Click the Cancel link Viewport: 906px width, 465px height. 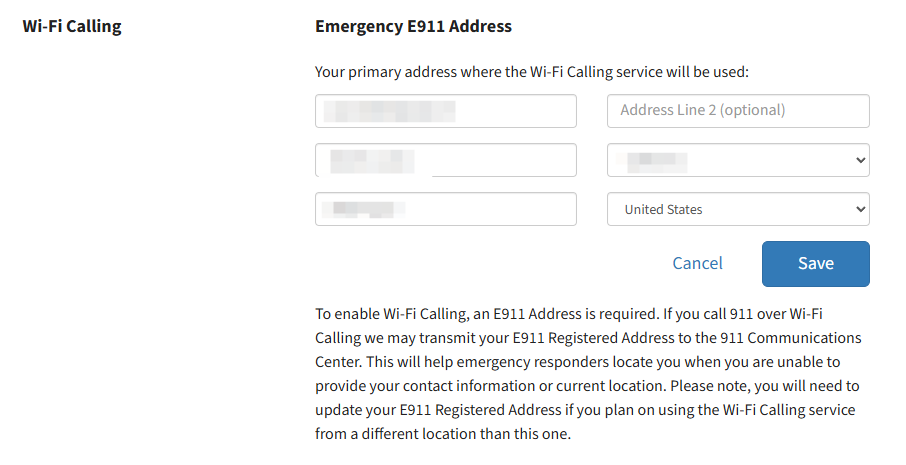(697, 263)
